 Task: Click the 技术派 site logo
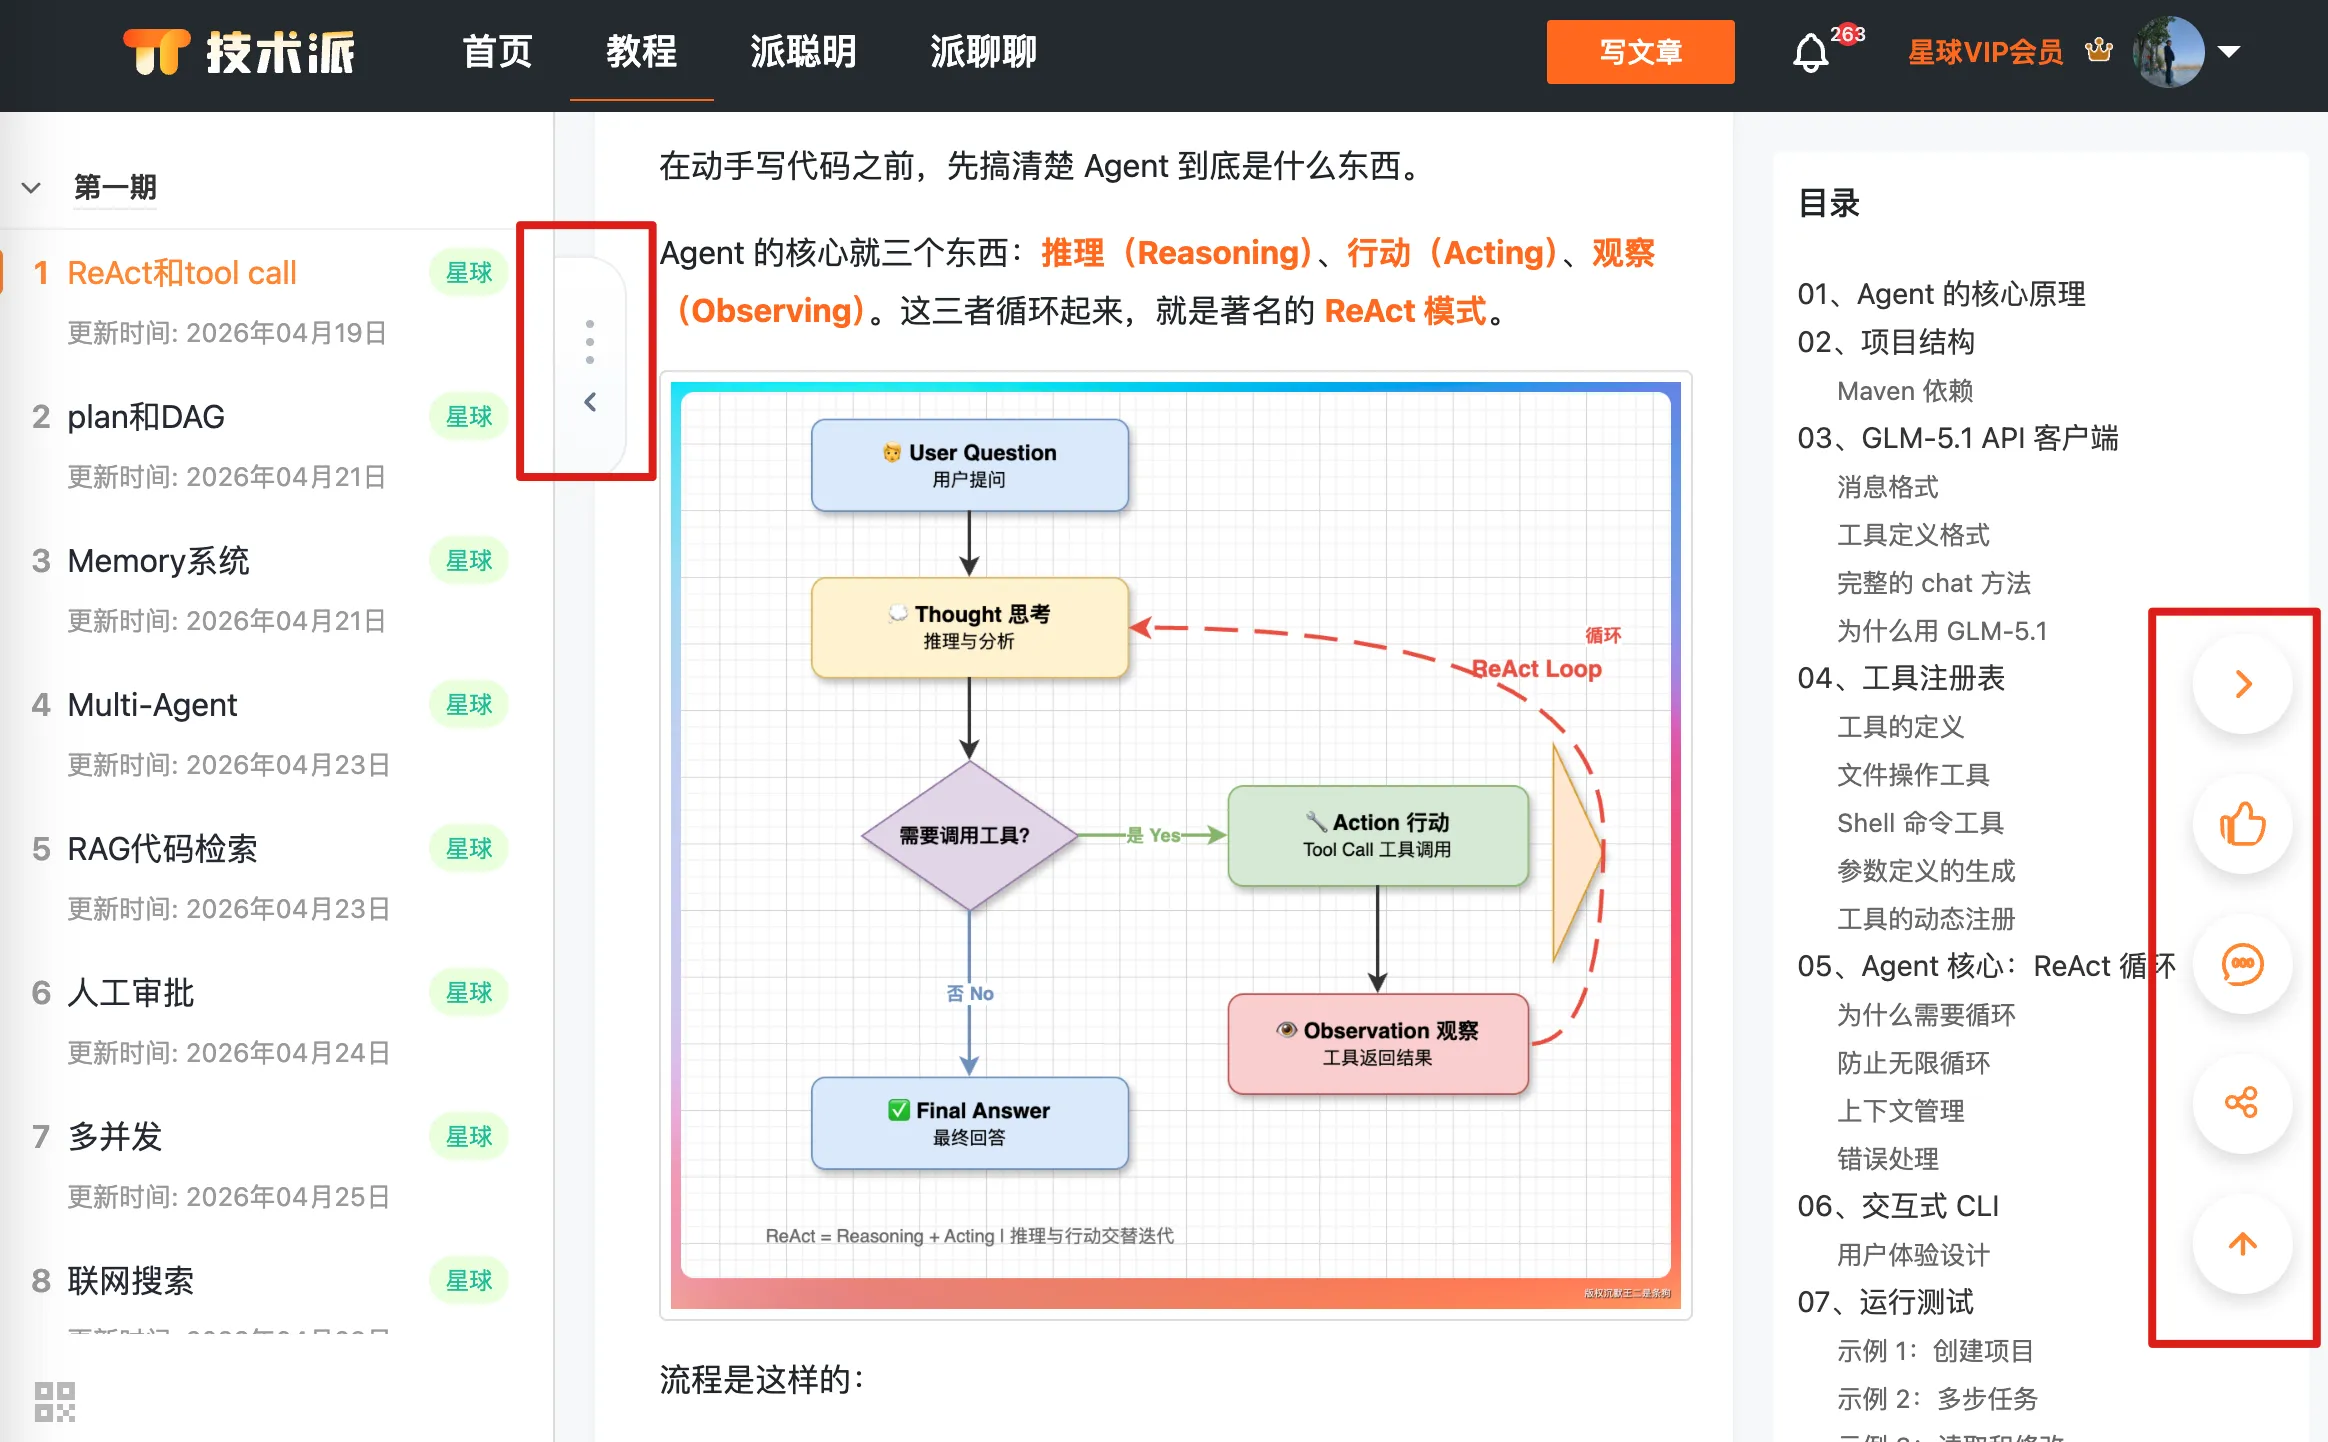240,52
